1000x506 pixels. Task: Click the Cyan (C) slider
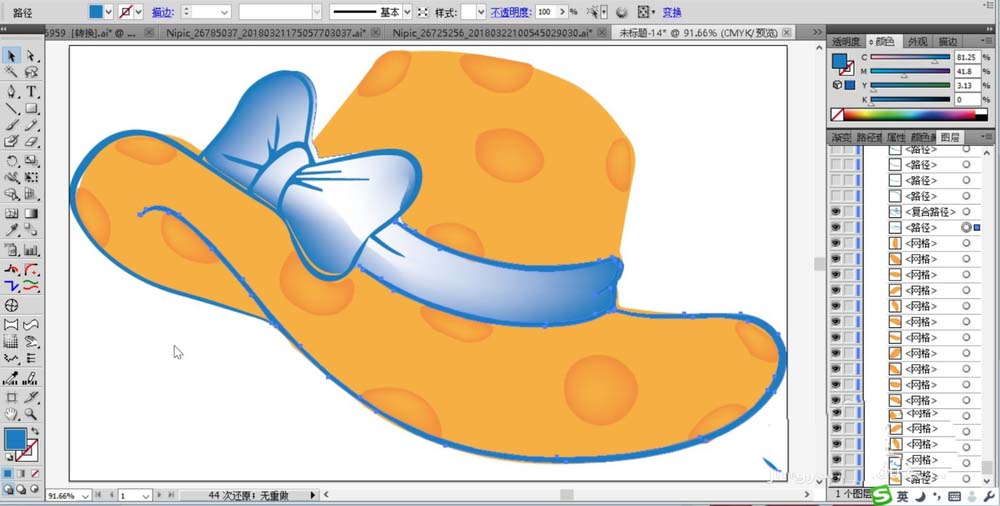(910, 58)
